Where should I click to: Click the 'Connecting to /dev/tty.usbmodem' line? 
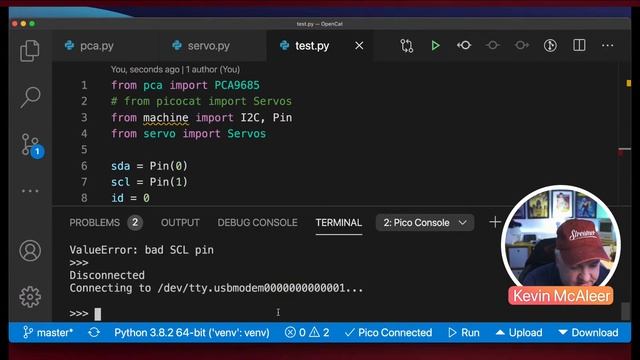tap(216, 288)
